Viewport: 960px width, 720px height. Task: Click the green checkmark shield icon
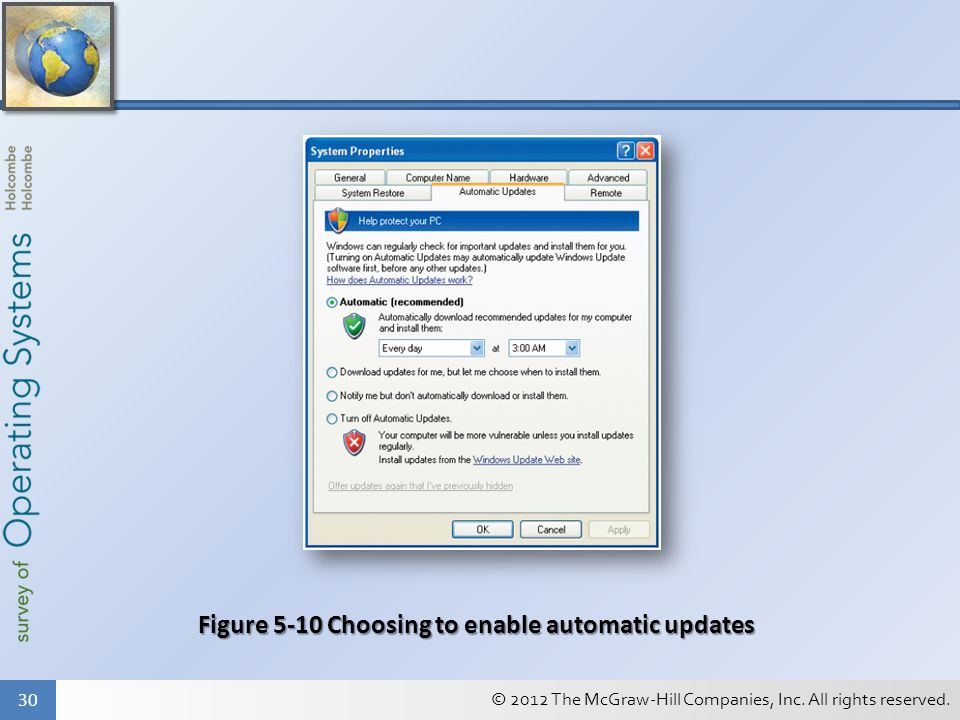[x=354, y=326]
